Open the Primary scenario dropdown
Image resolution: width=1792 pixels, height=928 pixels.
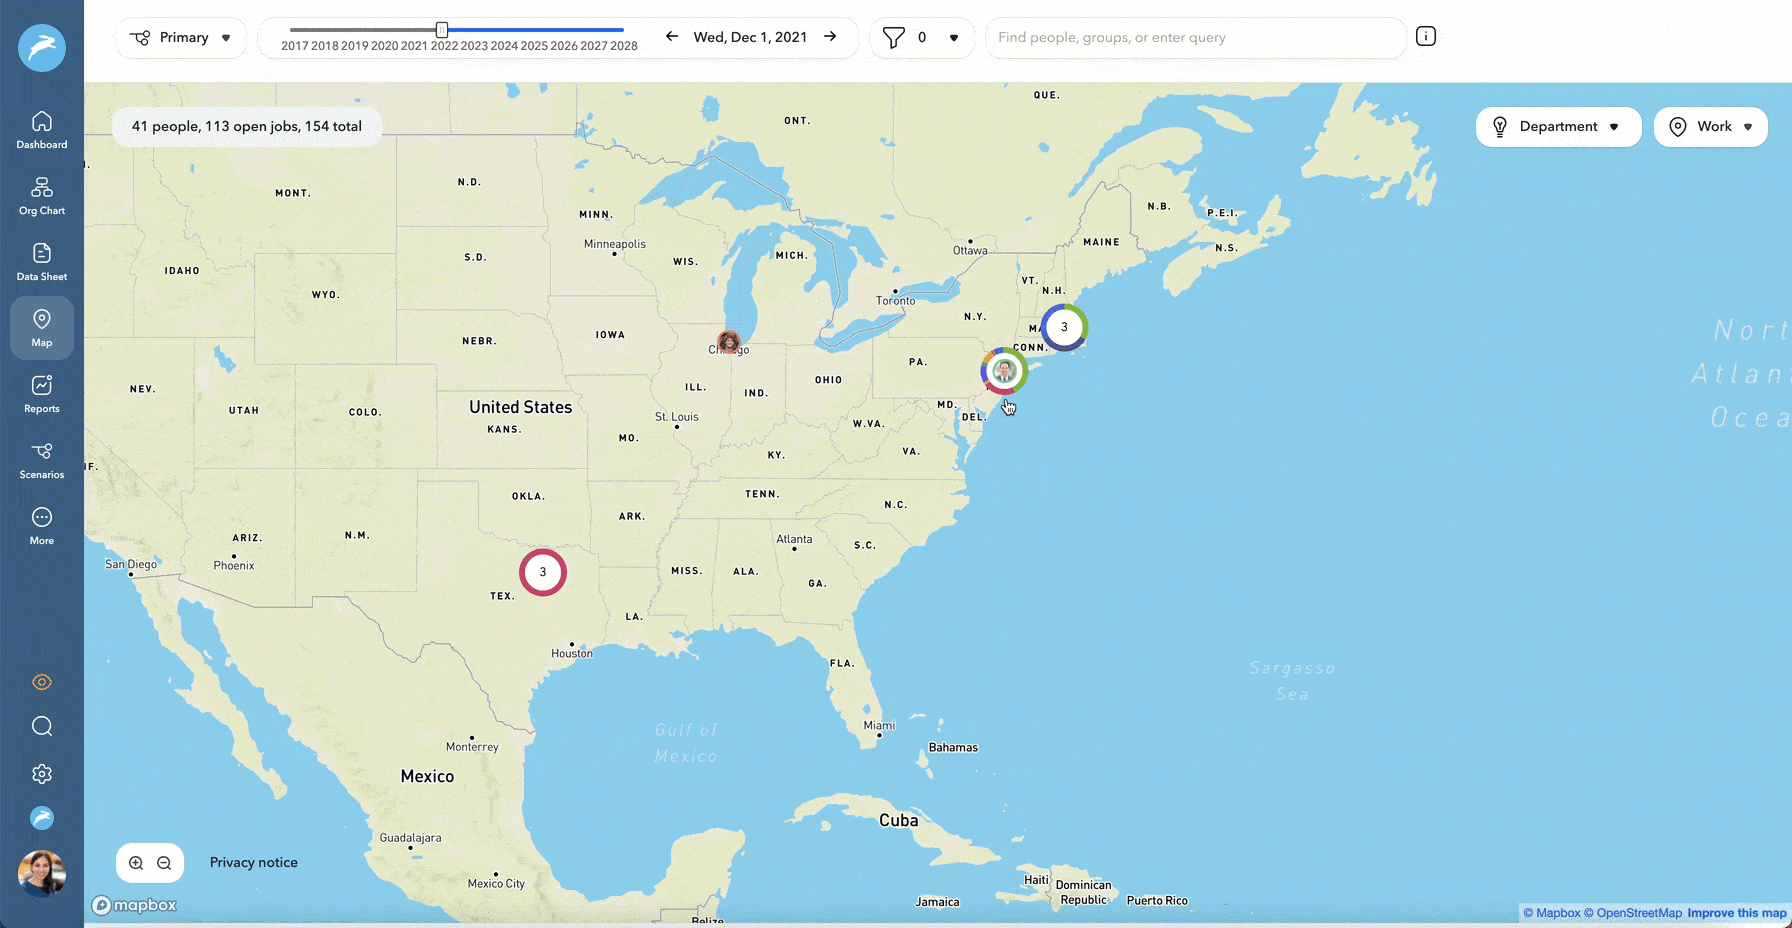(x=180, y=37)
